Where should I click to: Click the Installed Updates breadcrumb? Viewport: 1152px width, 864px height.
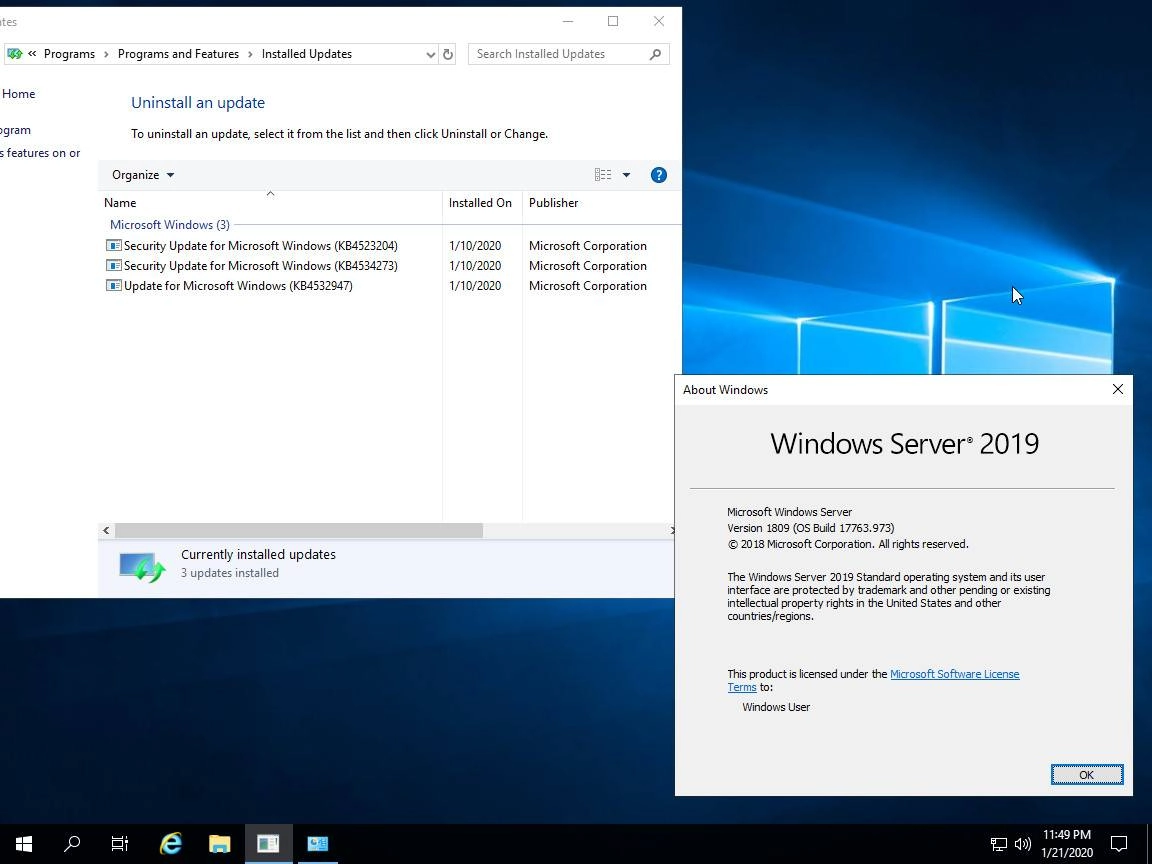pyautogui.click(x=306, y=54)
